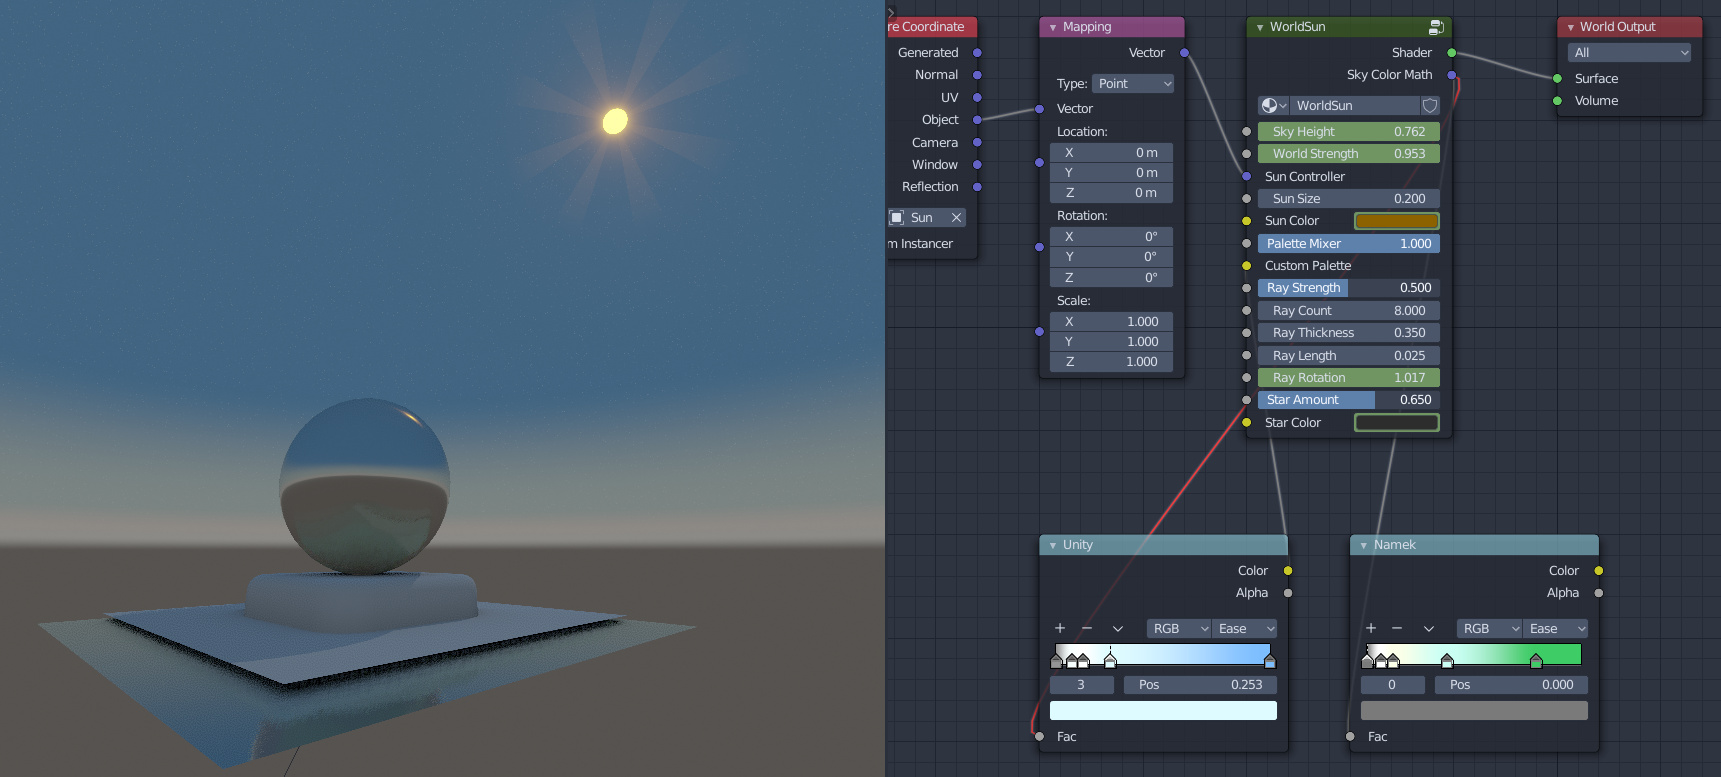Add a color stop in Unity color ramp
The width and height of the screenshot is (1721, 777).
pyautogui.click(x=1060, y=629)
